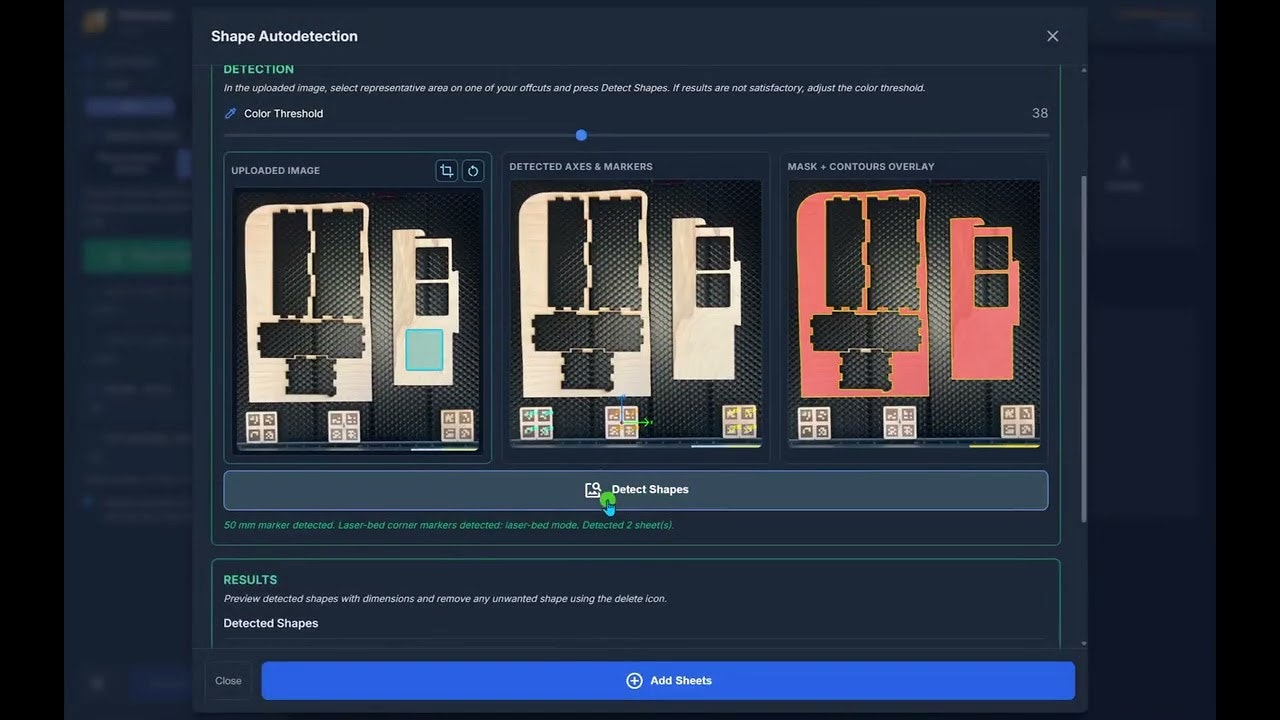The width and height of the screenshot is (1280, 720).
Task: Click the 'RESULTS' section title
Action: coord(250,580)
